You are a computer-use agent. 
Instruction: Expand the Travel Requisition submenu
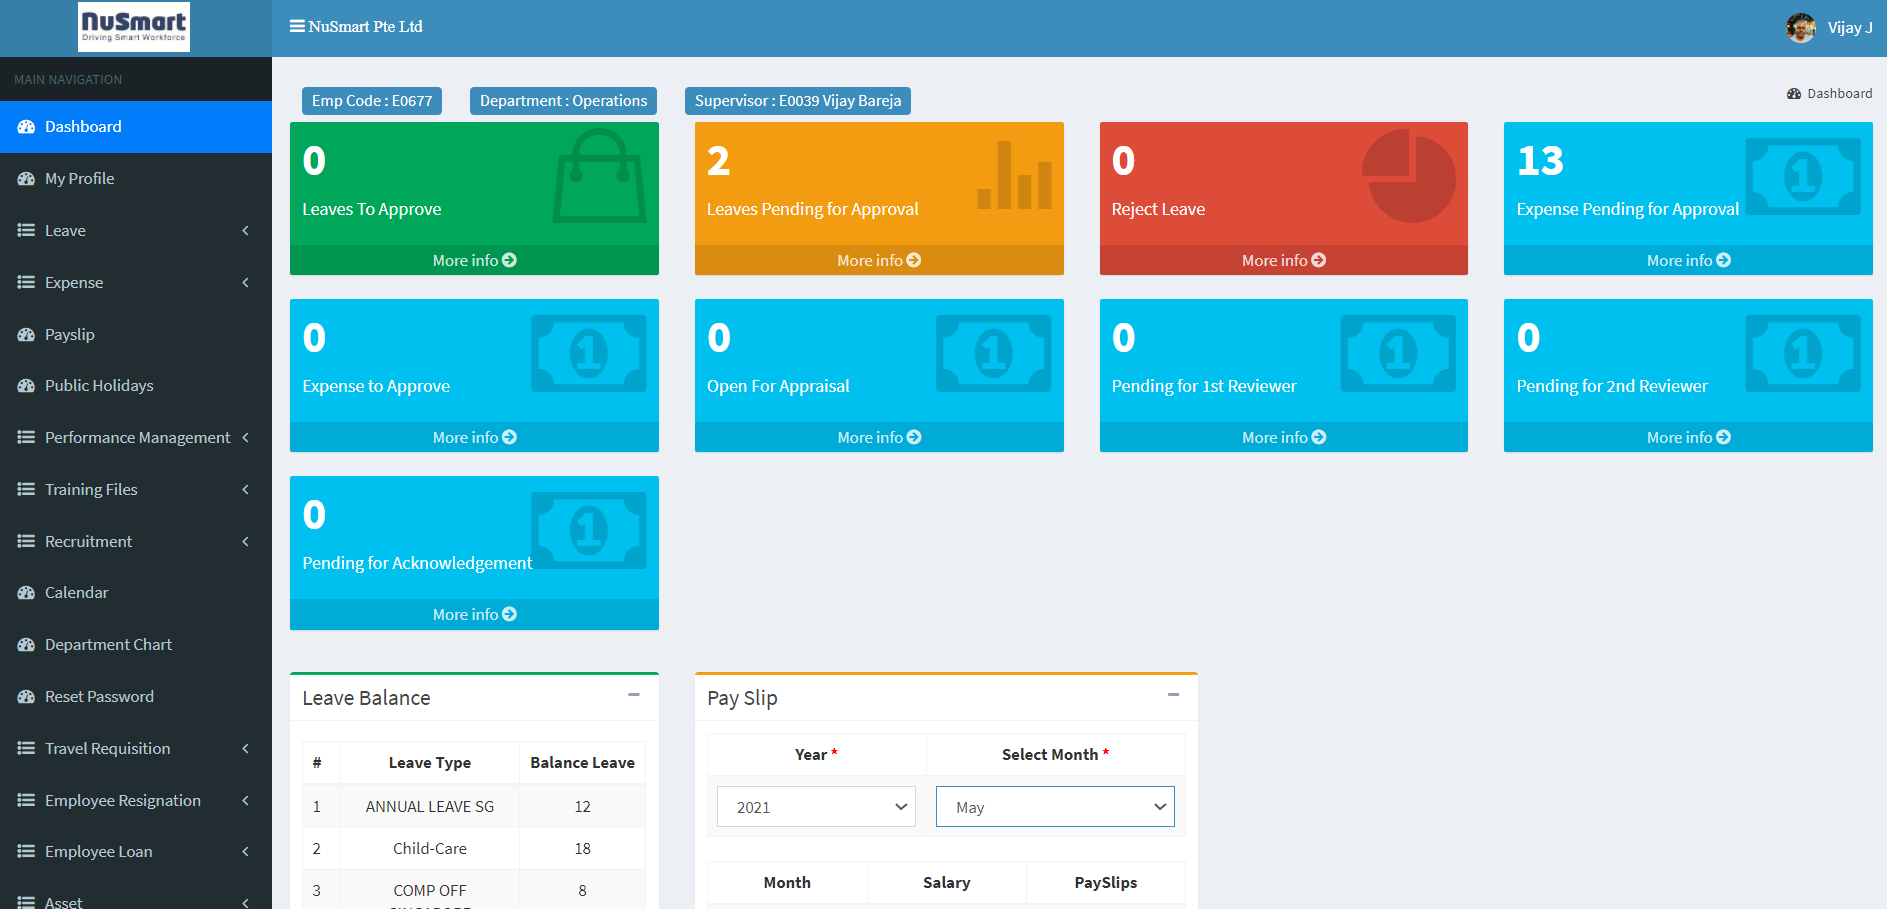135,749
